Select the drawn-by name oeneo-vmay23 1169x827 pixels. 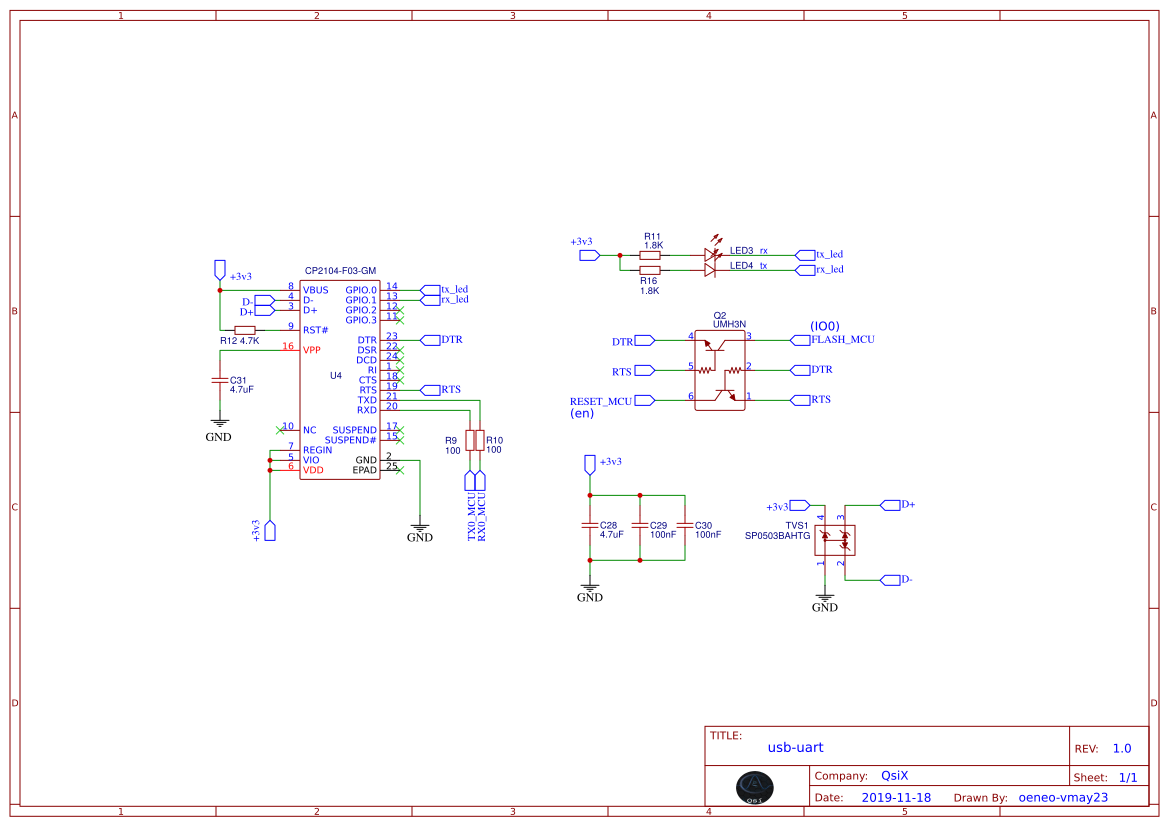pos(1065,797)
